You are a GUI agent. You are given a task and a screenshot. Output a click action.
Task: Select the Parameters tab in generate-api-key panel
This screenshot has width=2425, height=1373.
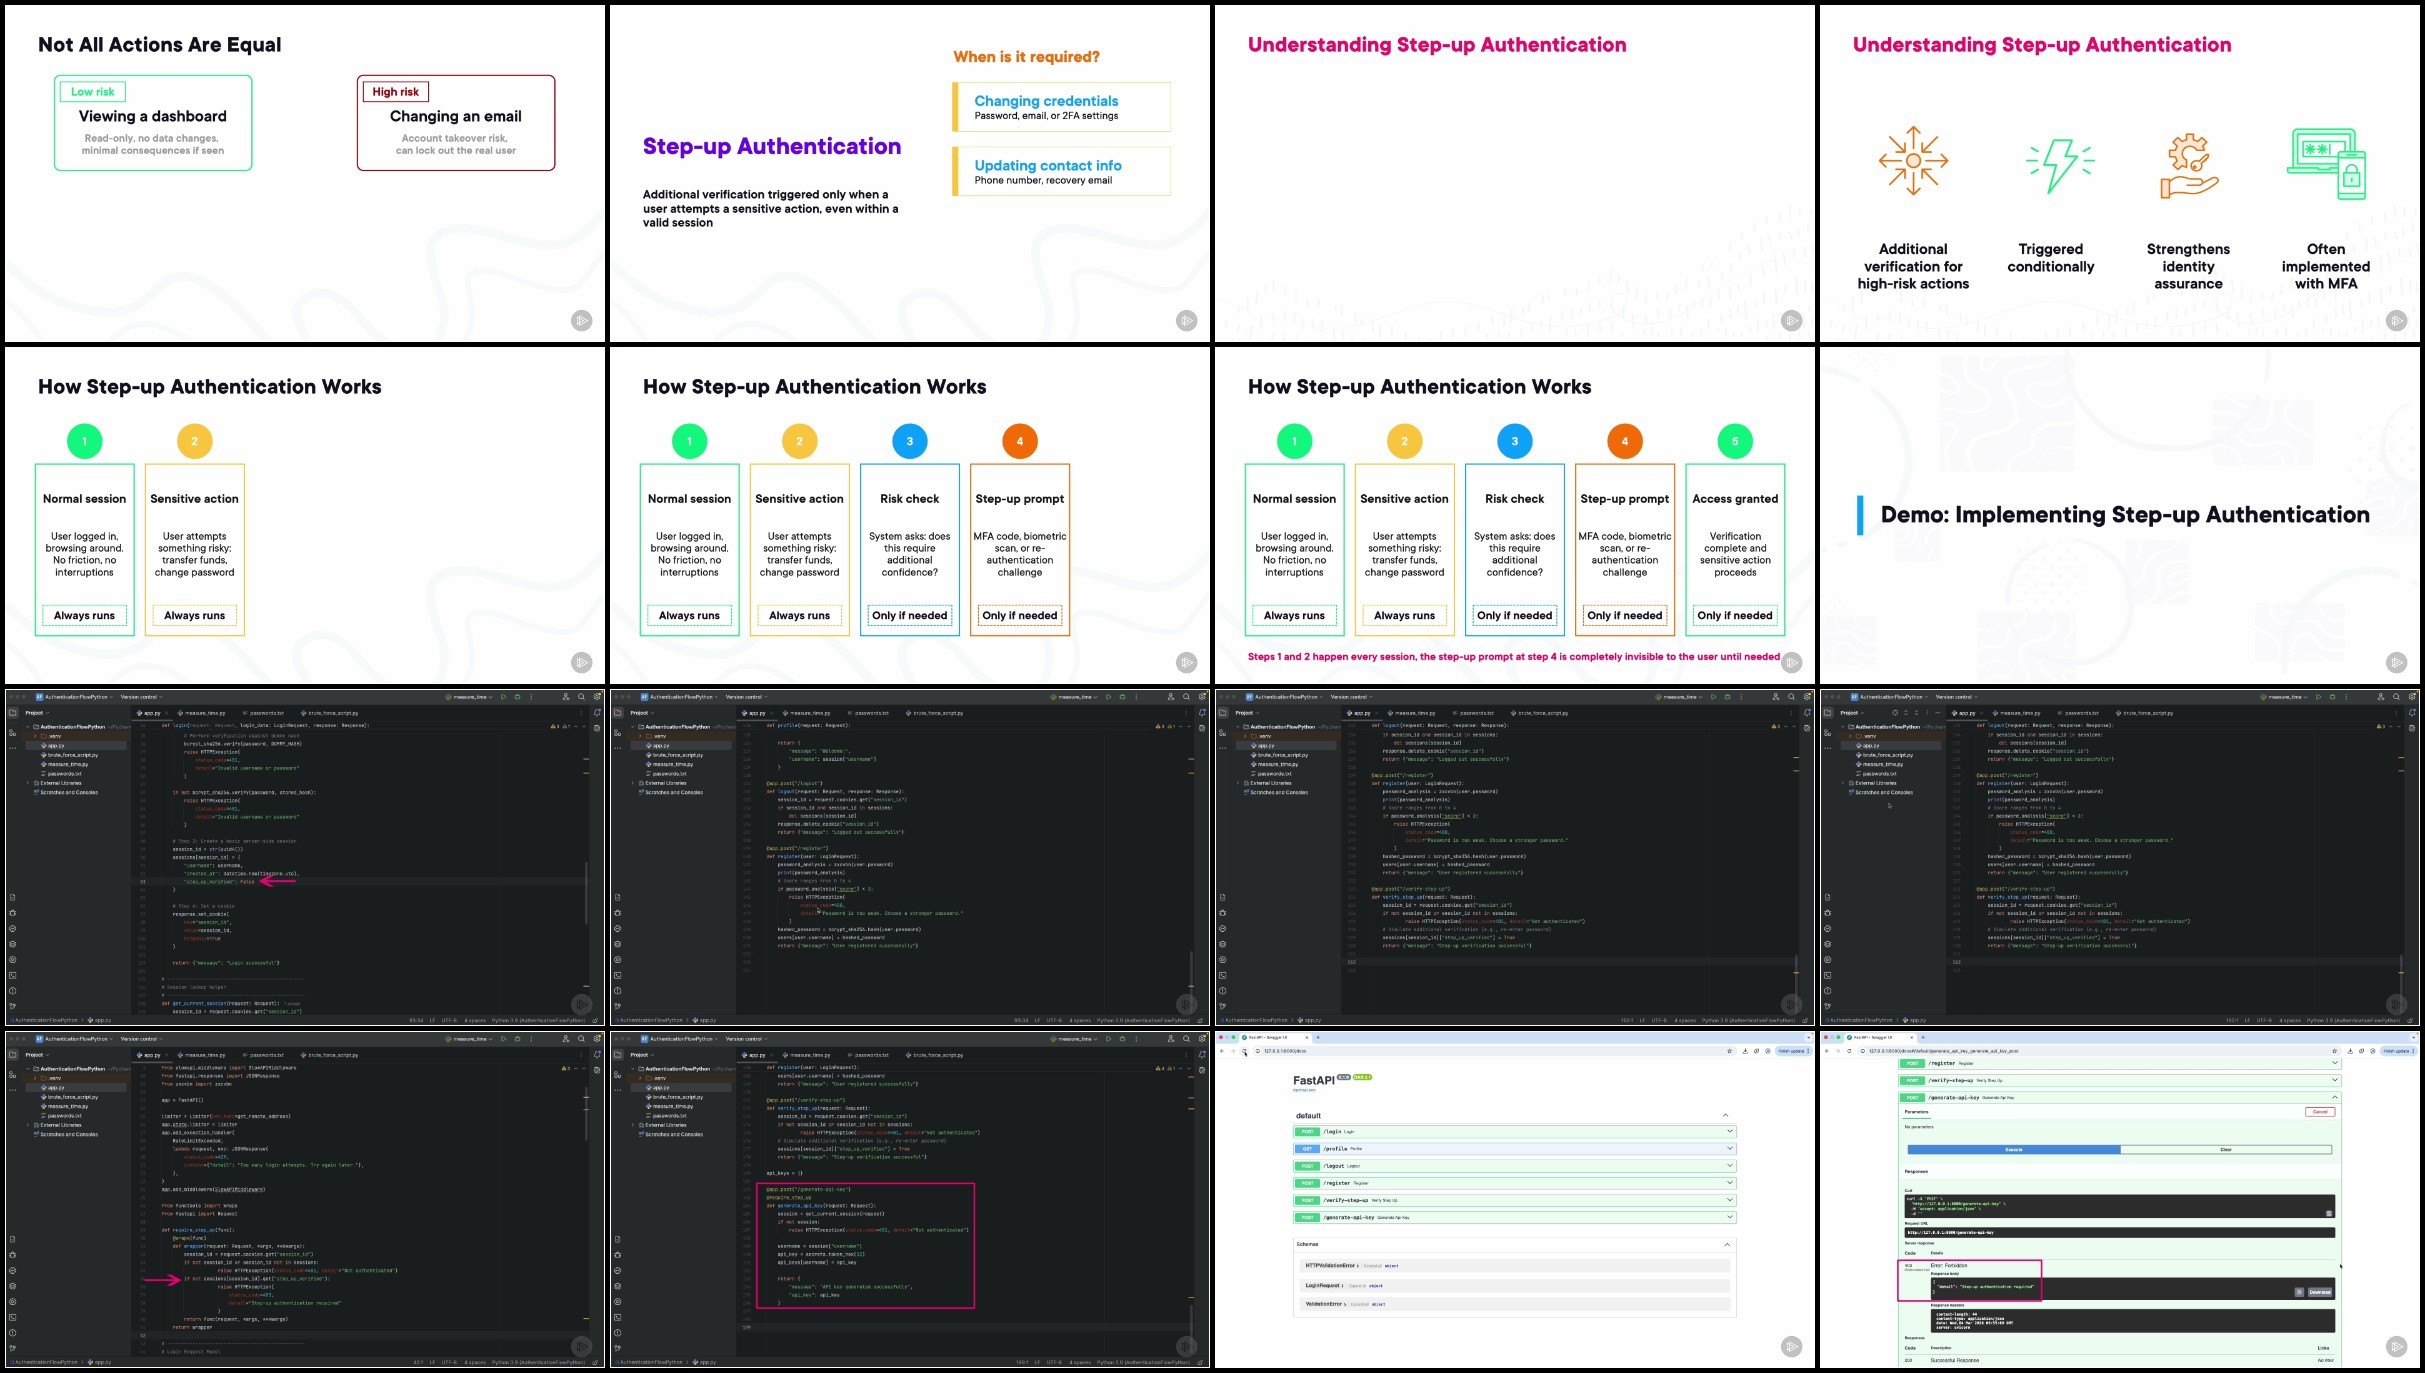tap(1916, 1112)
